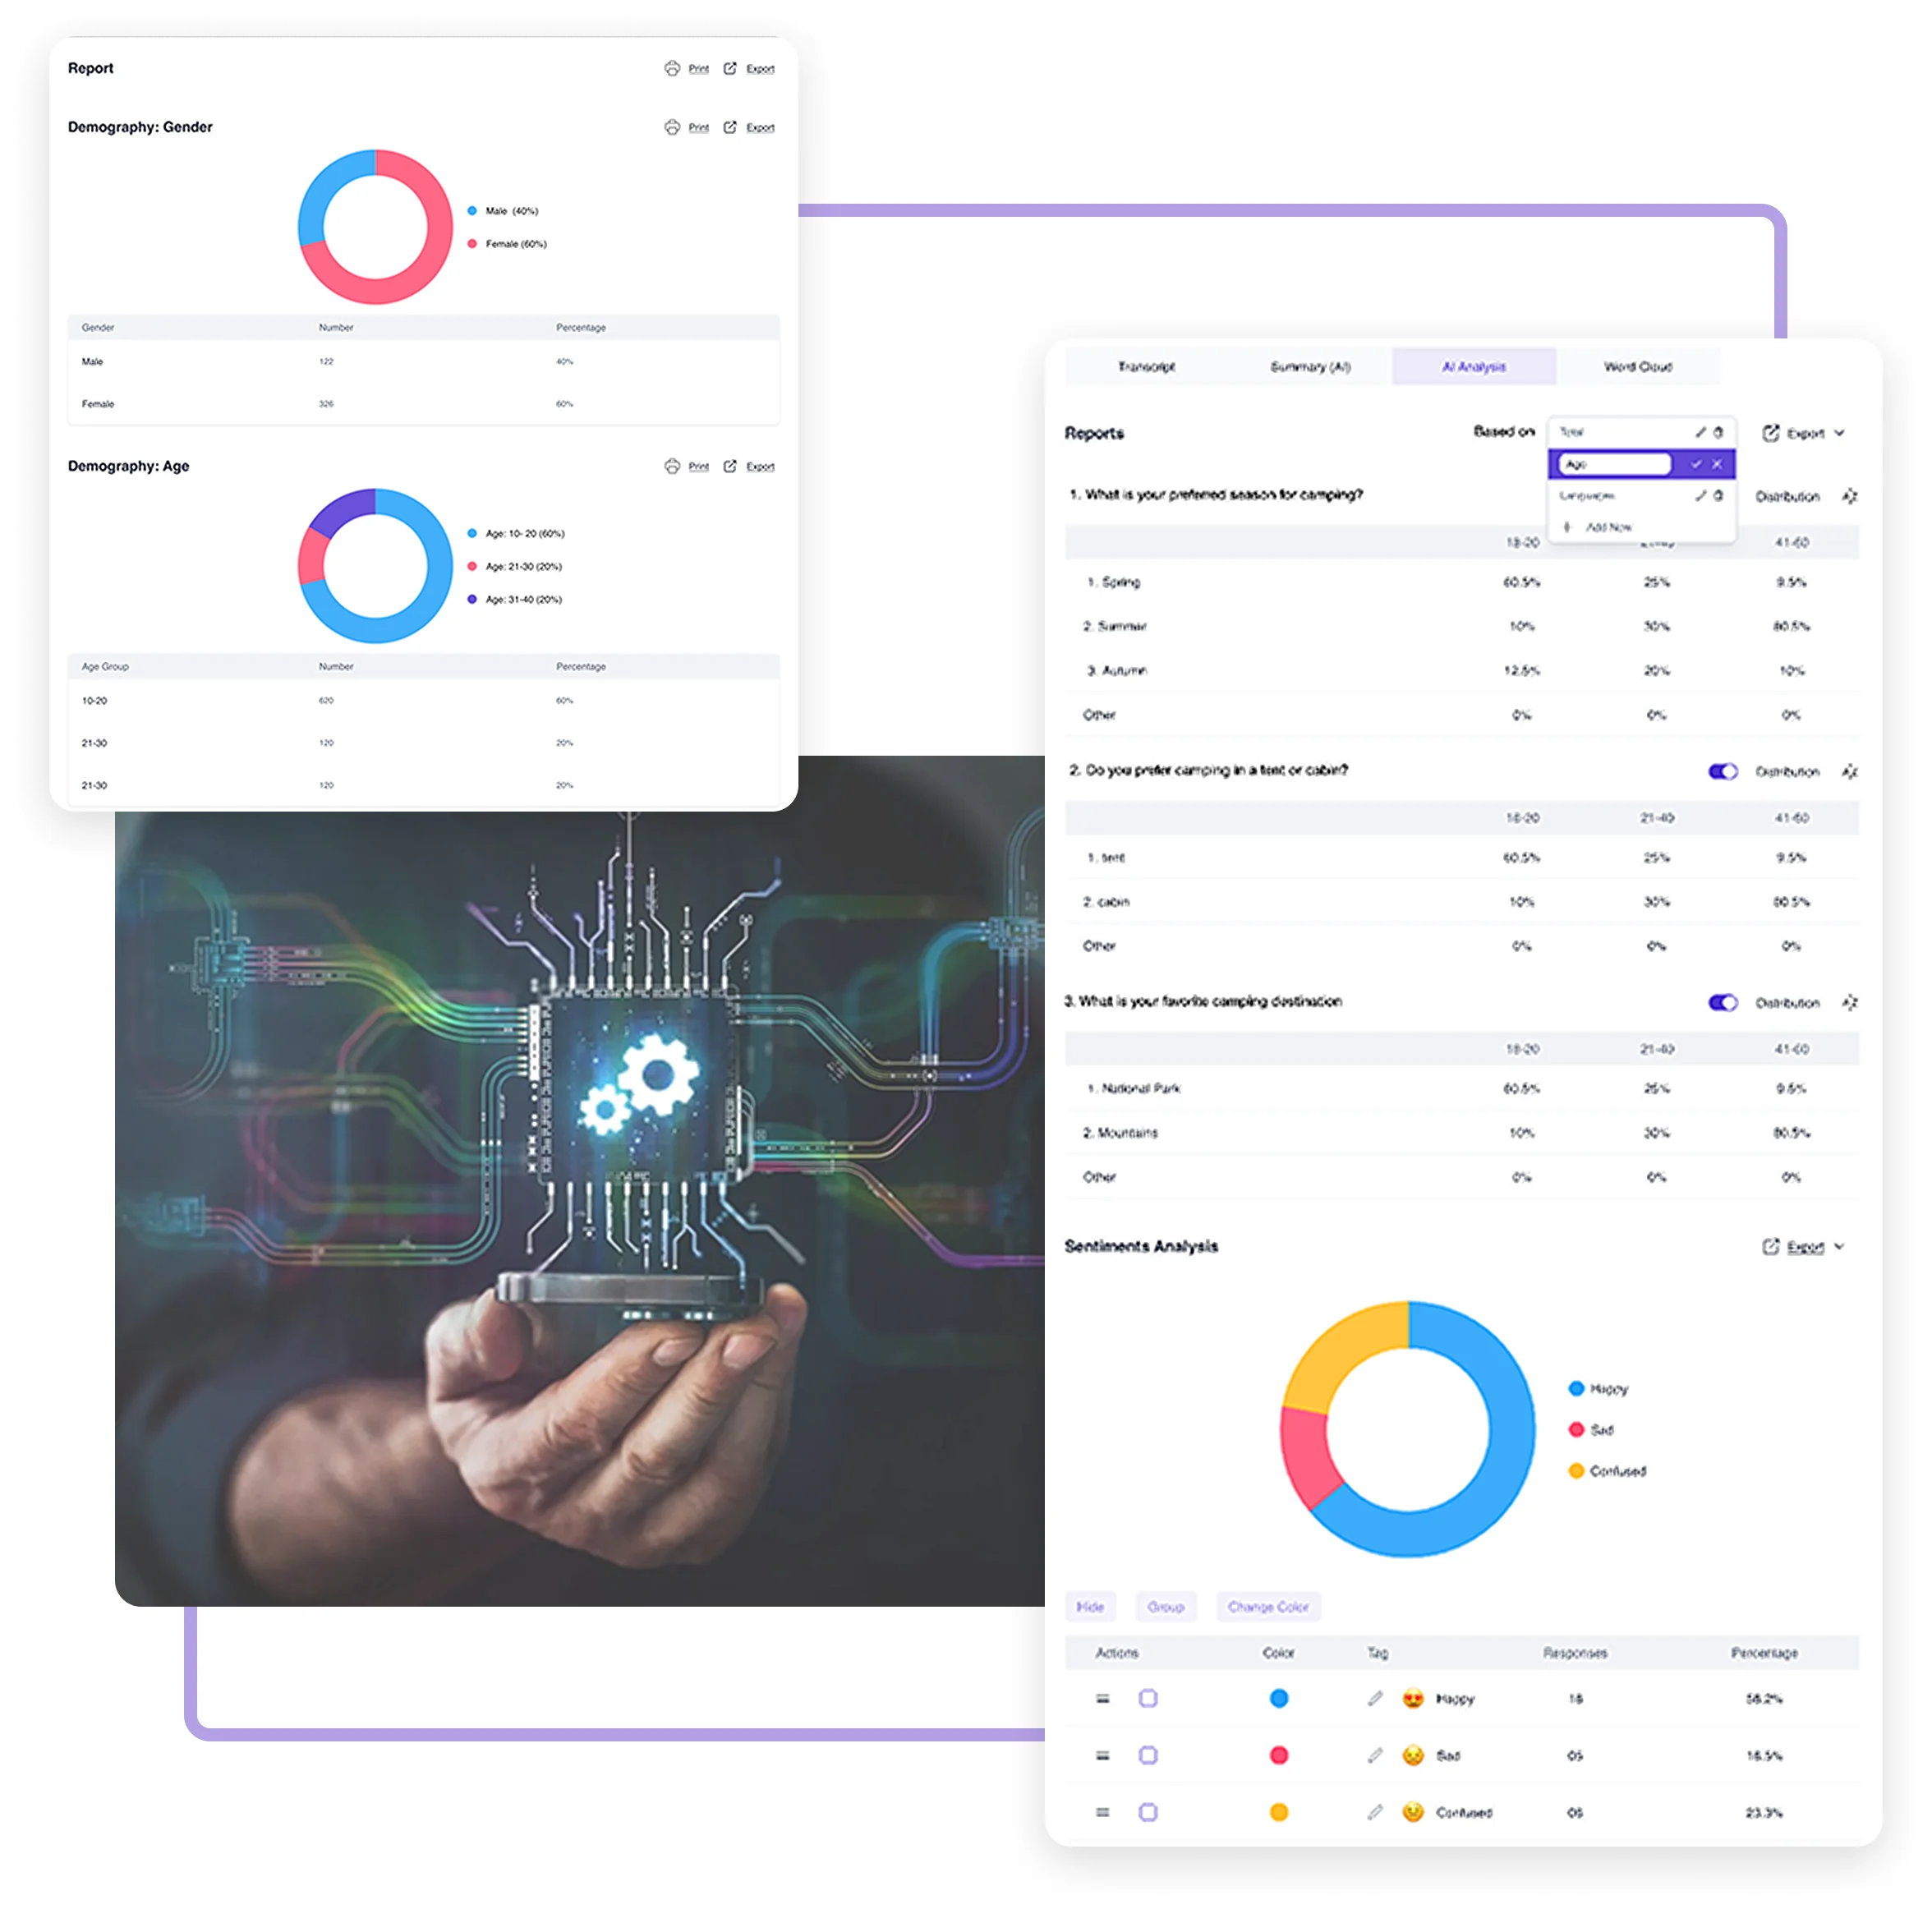Toggle Distribution for favorite camping destination question
This screenshot has height=1909, width=1932.
pos(1723,1002)
